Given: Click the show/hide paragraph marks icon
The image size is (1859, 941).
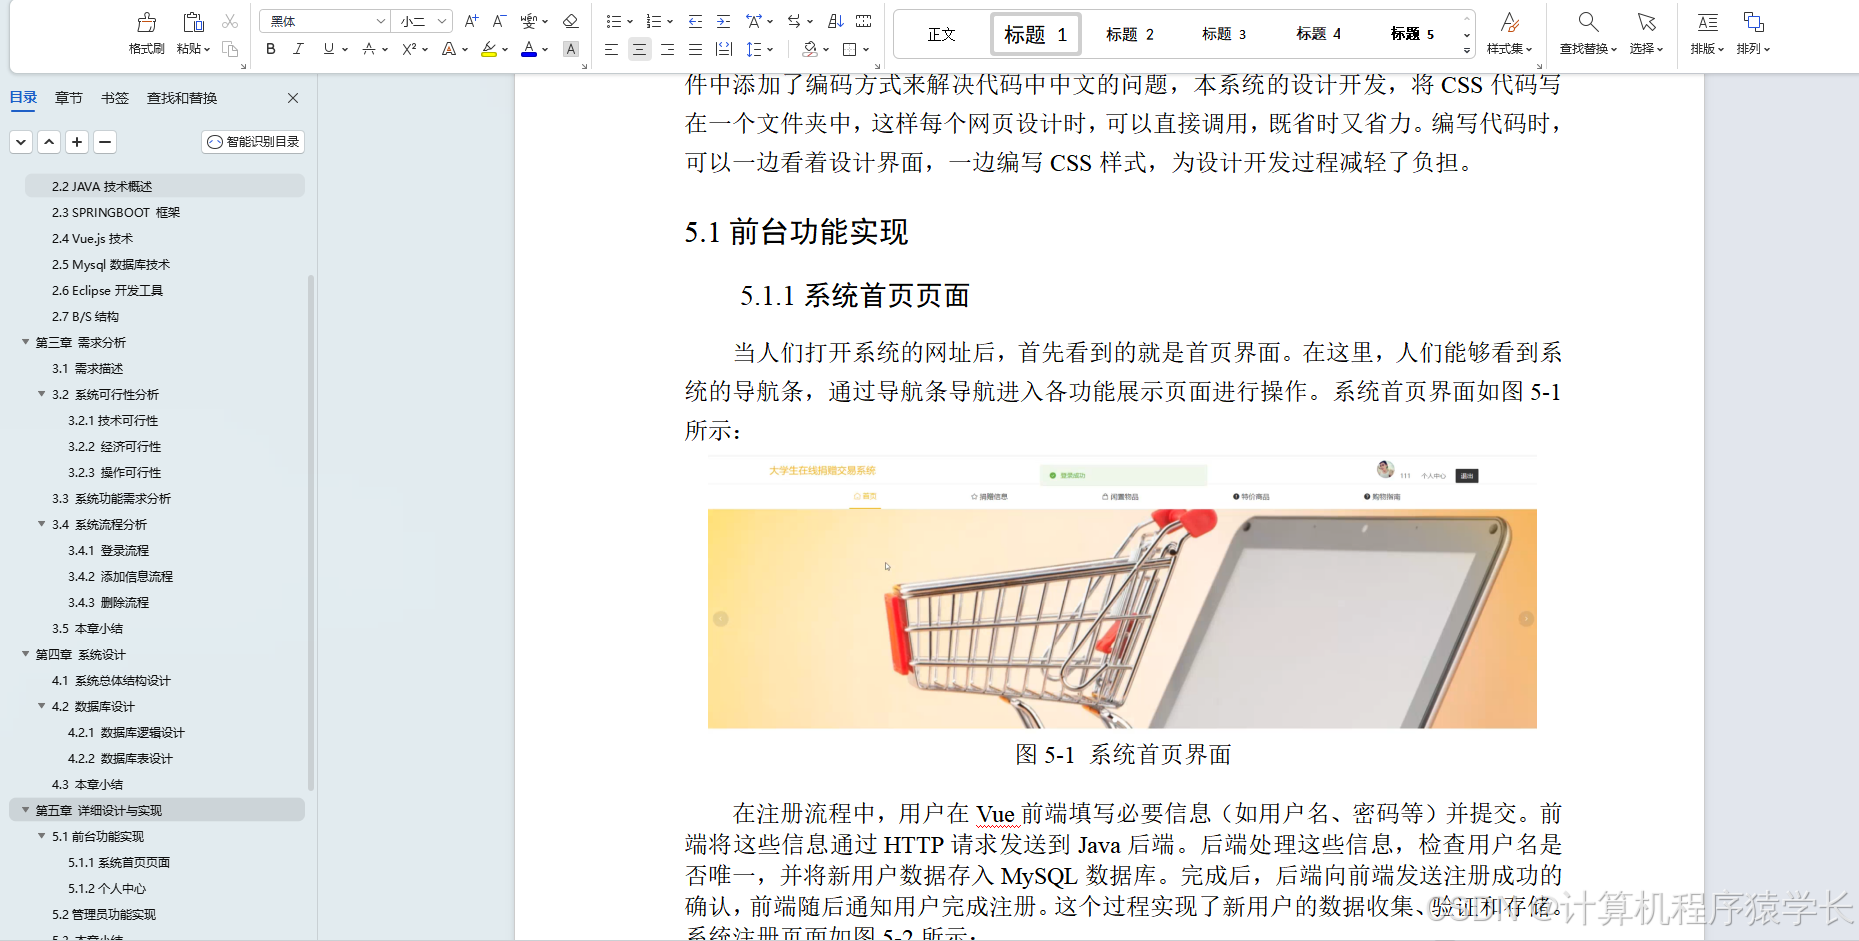Looking at the screenshot, I should pyautogui.click(x=864, y=21).
